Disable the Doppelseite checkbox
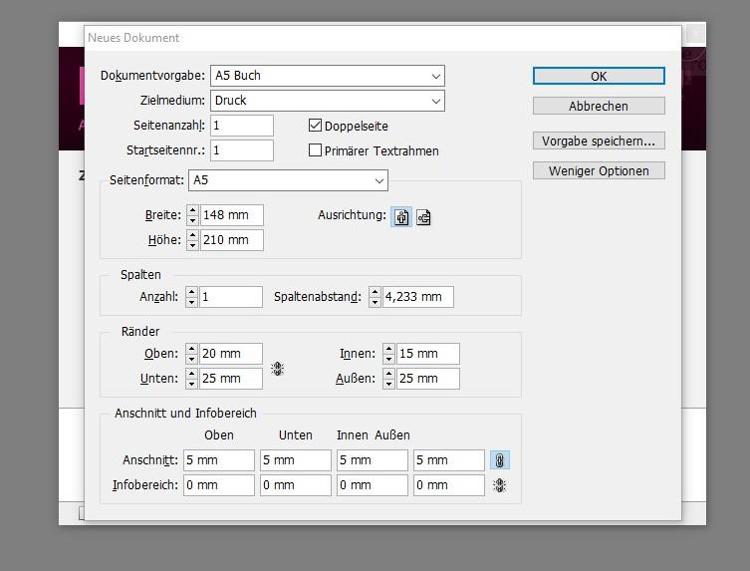Screen dimensions: 750x571 pyautogui.click(x=316, y=126)
